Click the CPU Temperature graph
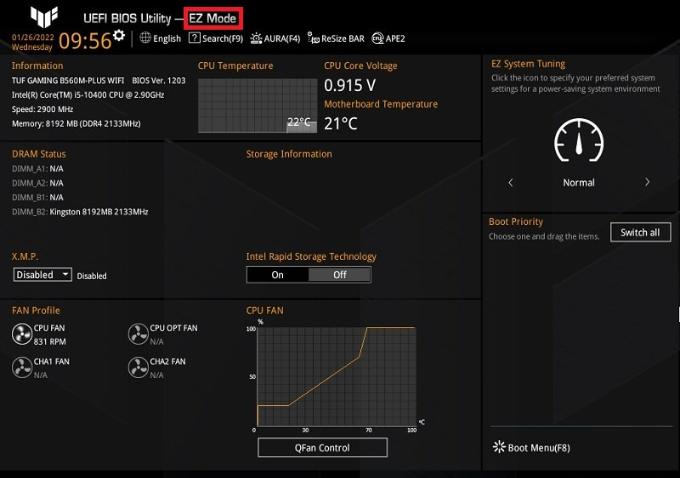Screen dimensions: 680x478 point(258,105)
